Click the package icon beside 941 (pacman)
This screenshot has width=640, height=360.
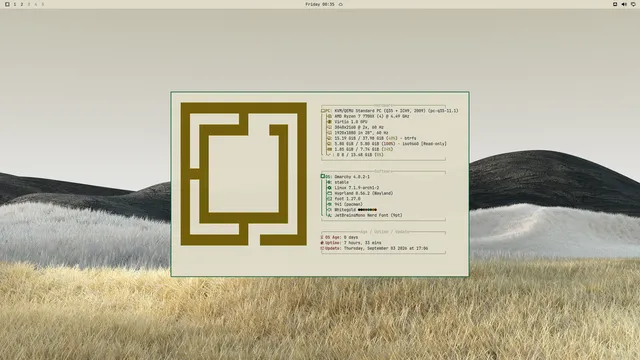(329, 204)
